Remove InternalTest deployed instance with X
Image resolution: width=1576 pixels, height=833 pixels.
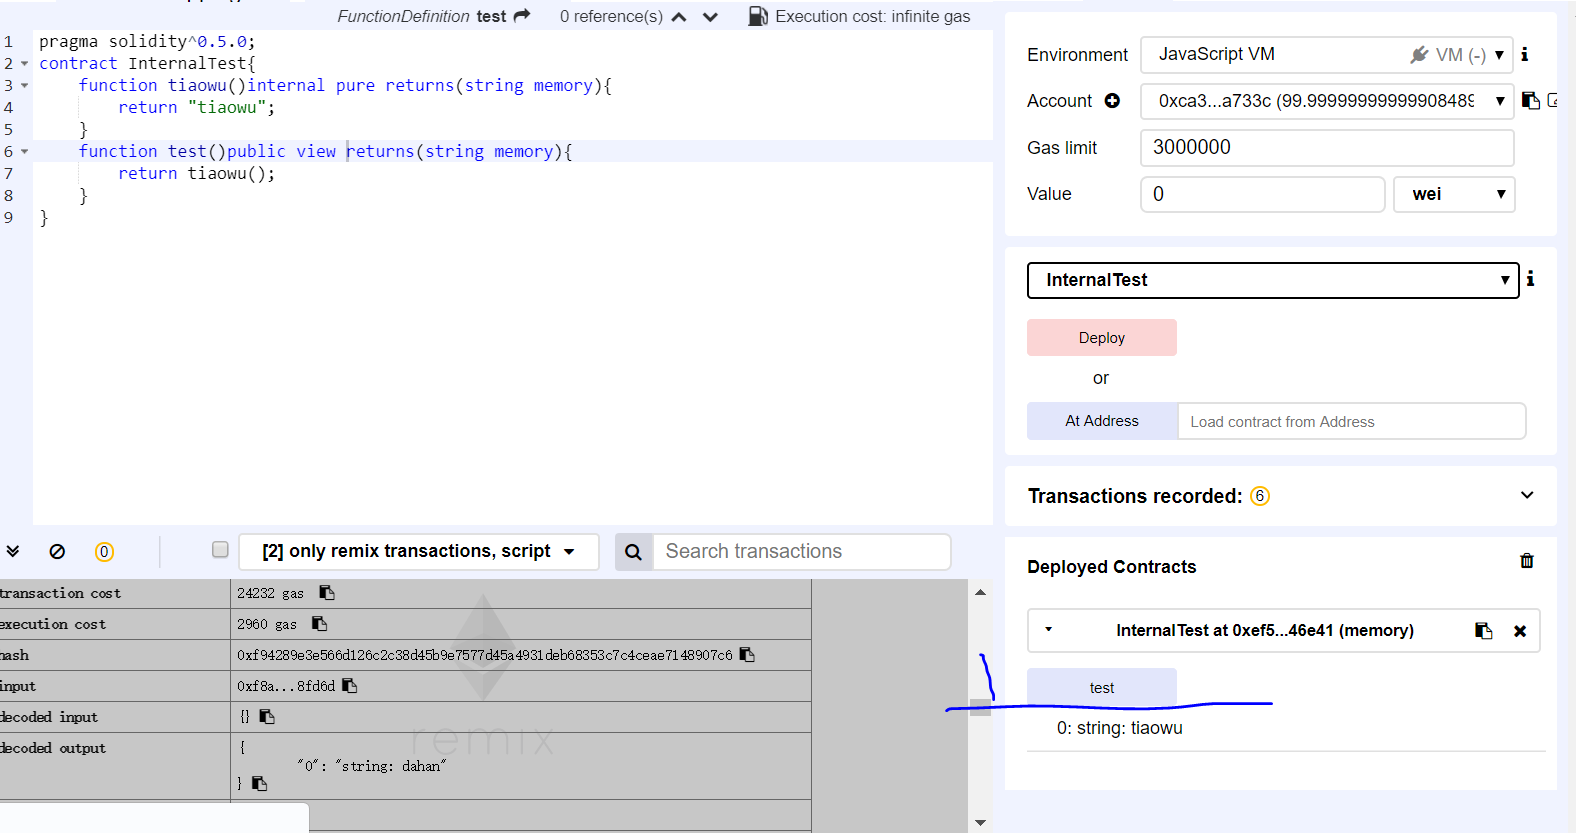click(x=1520, y=631)
